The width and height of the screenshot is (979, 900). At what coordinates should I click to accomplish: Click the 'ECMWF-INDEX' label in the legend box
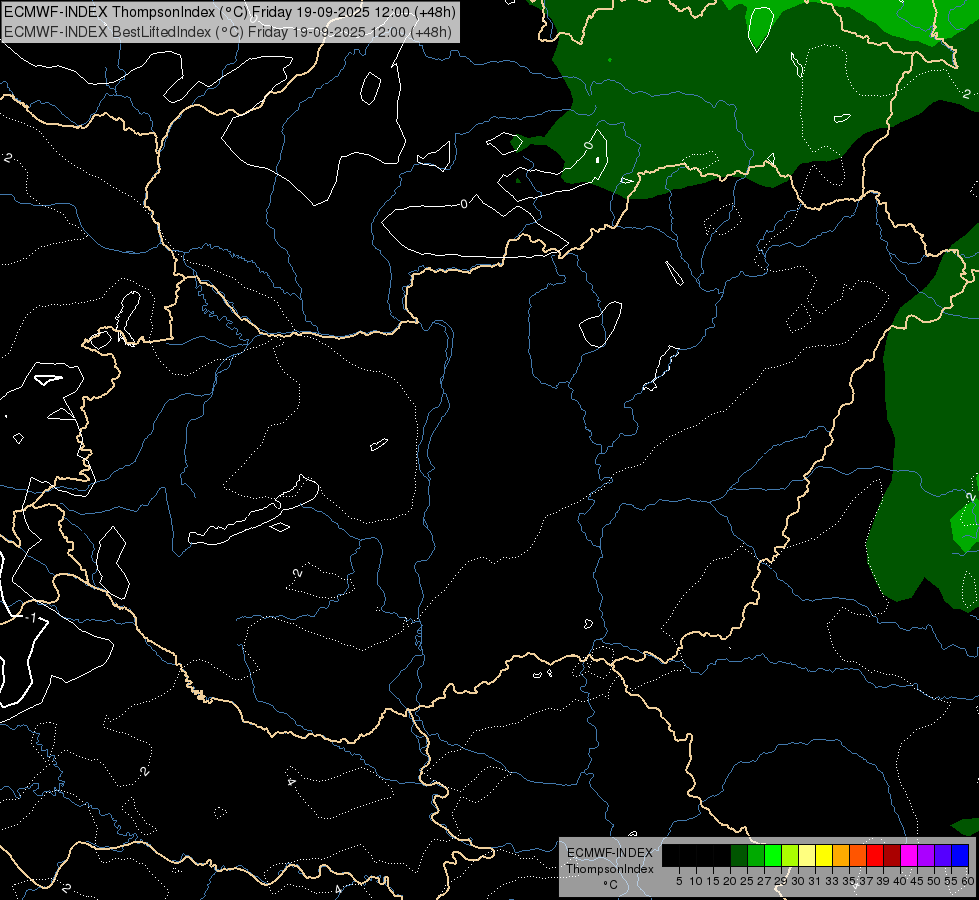[x=610, y=853]
